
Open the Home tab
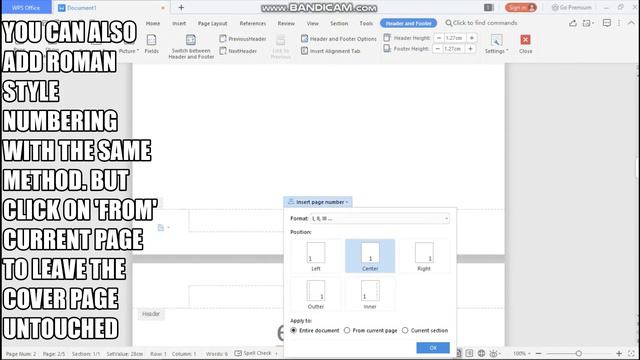click(153, 23)
